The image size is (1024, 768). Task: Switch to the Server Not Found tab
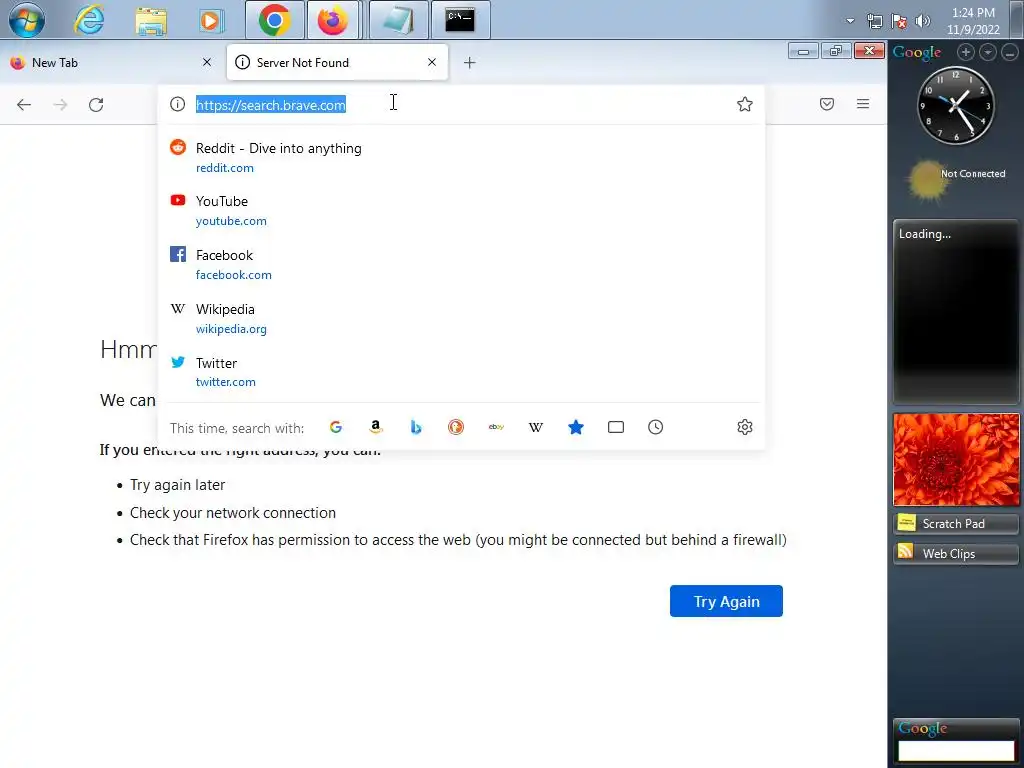pyautogui.click(x=337, y=63)
